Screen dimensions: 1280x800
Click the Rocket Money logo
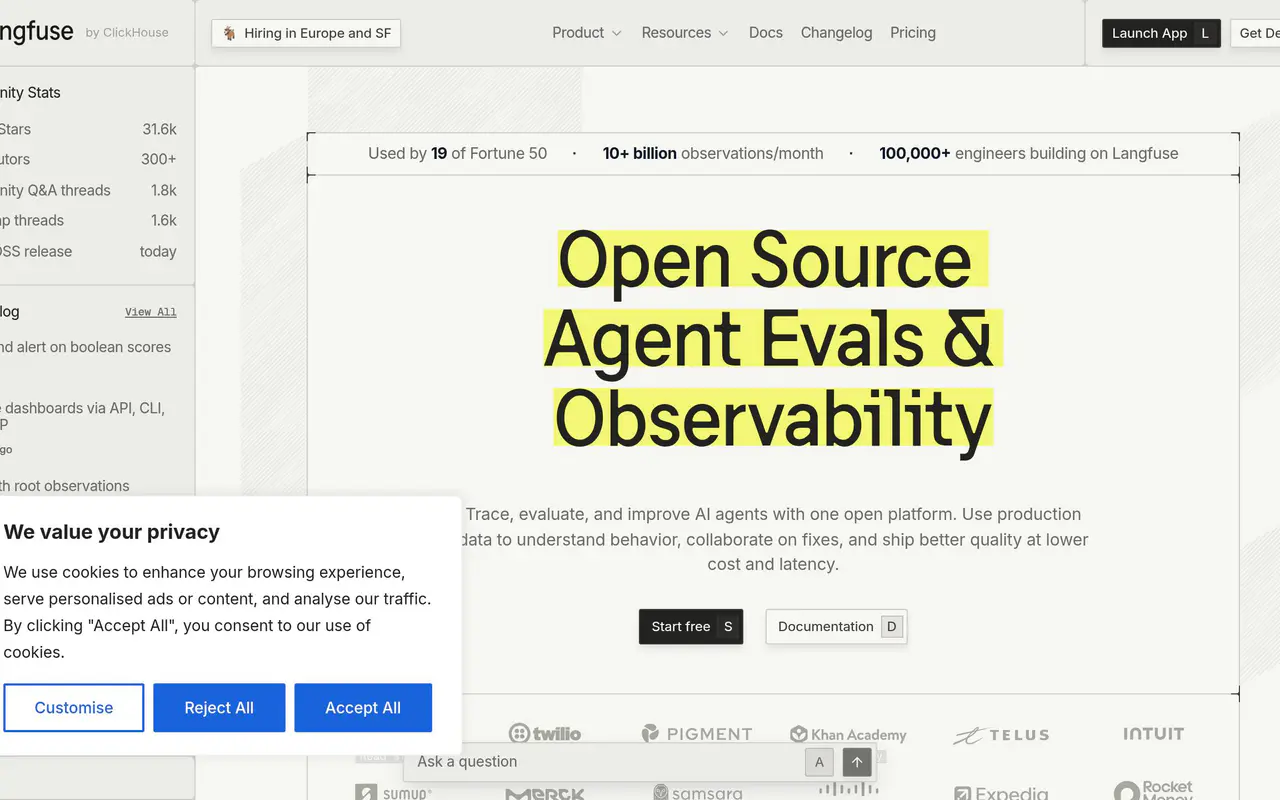pos(1153,790)
